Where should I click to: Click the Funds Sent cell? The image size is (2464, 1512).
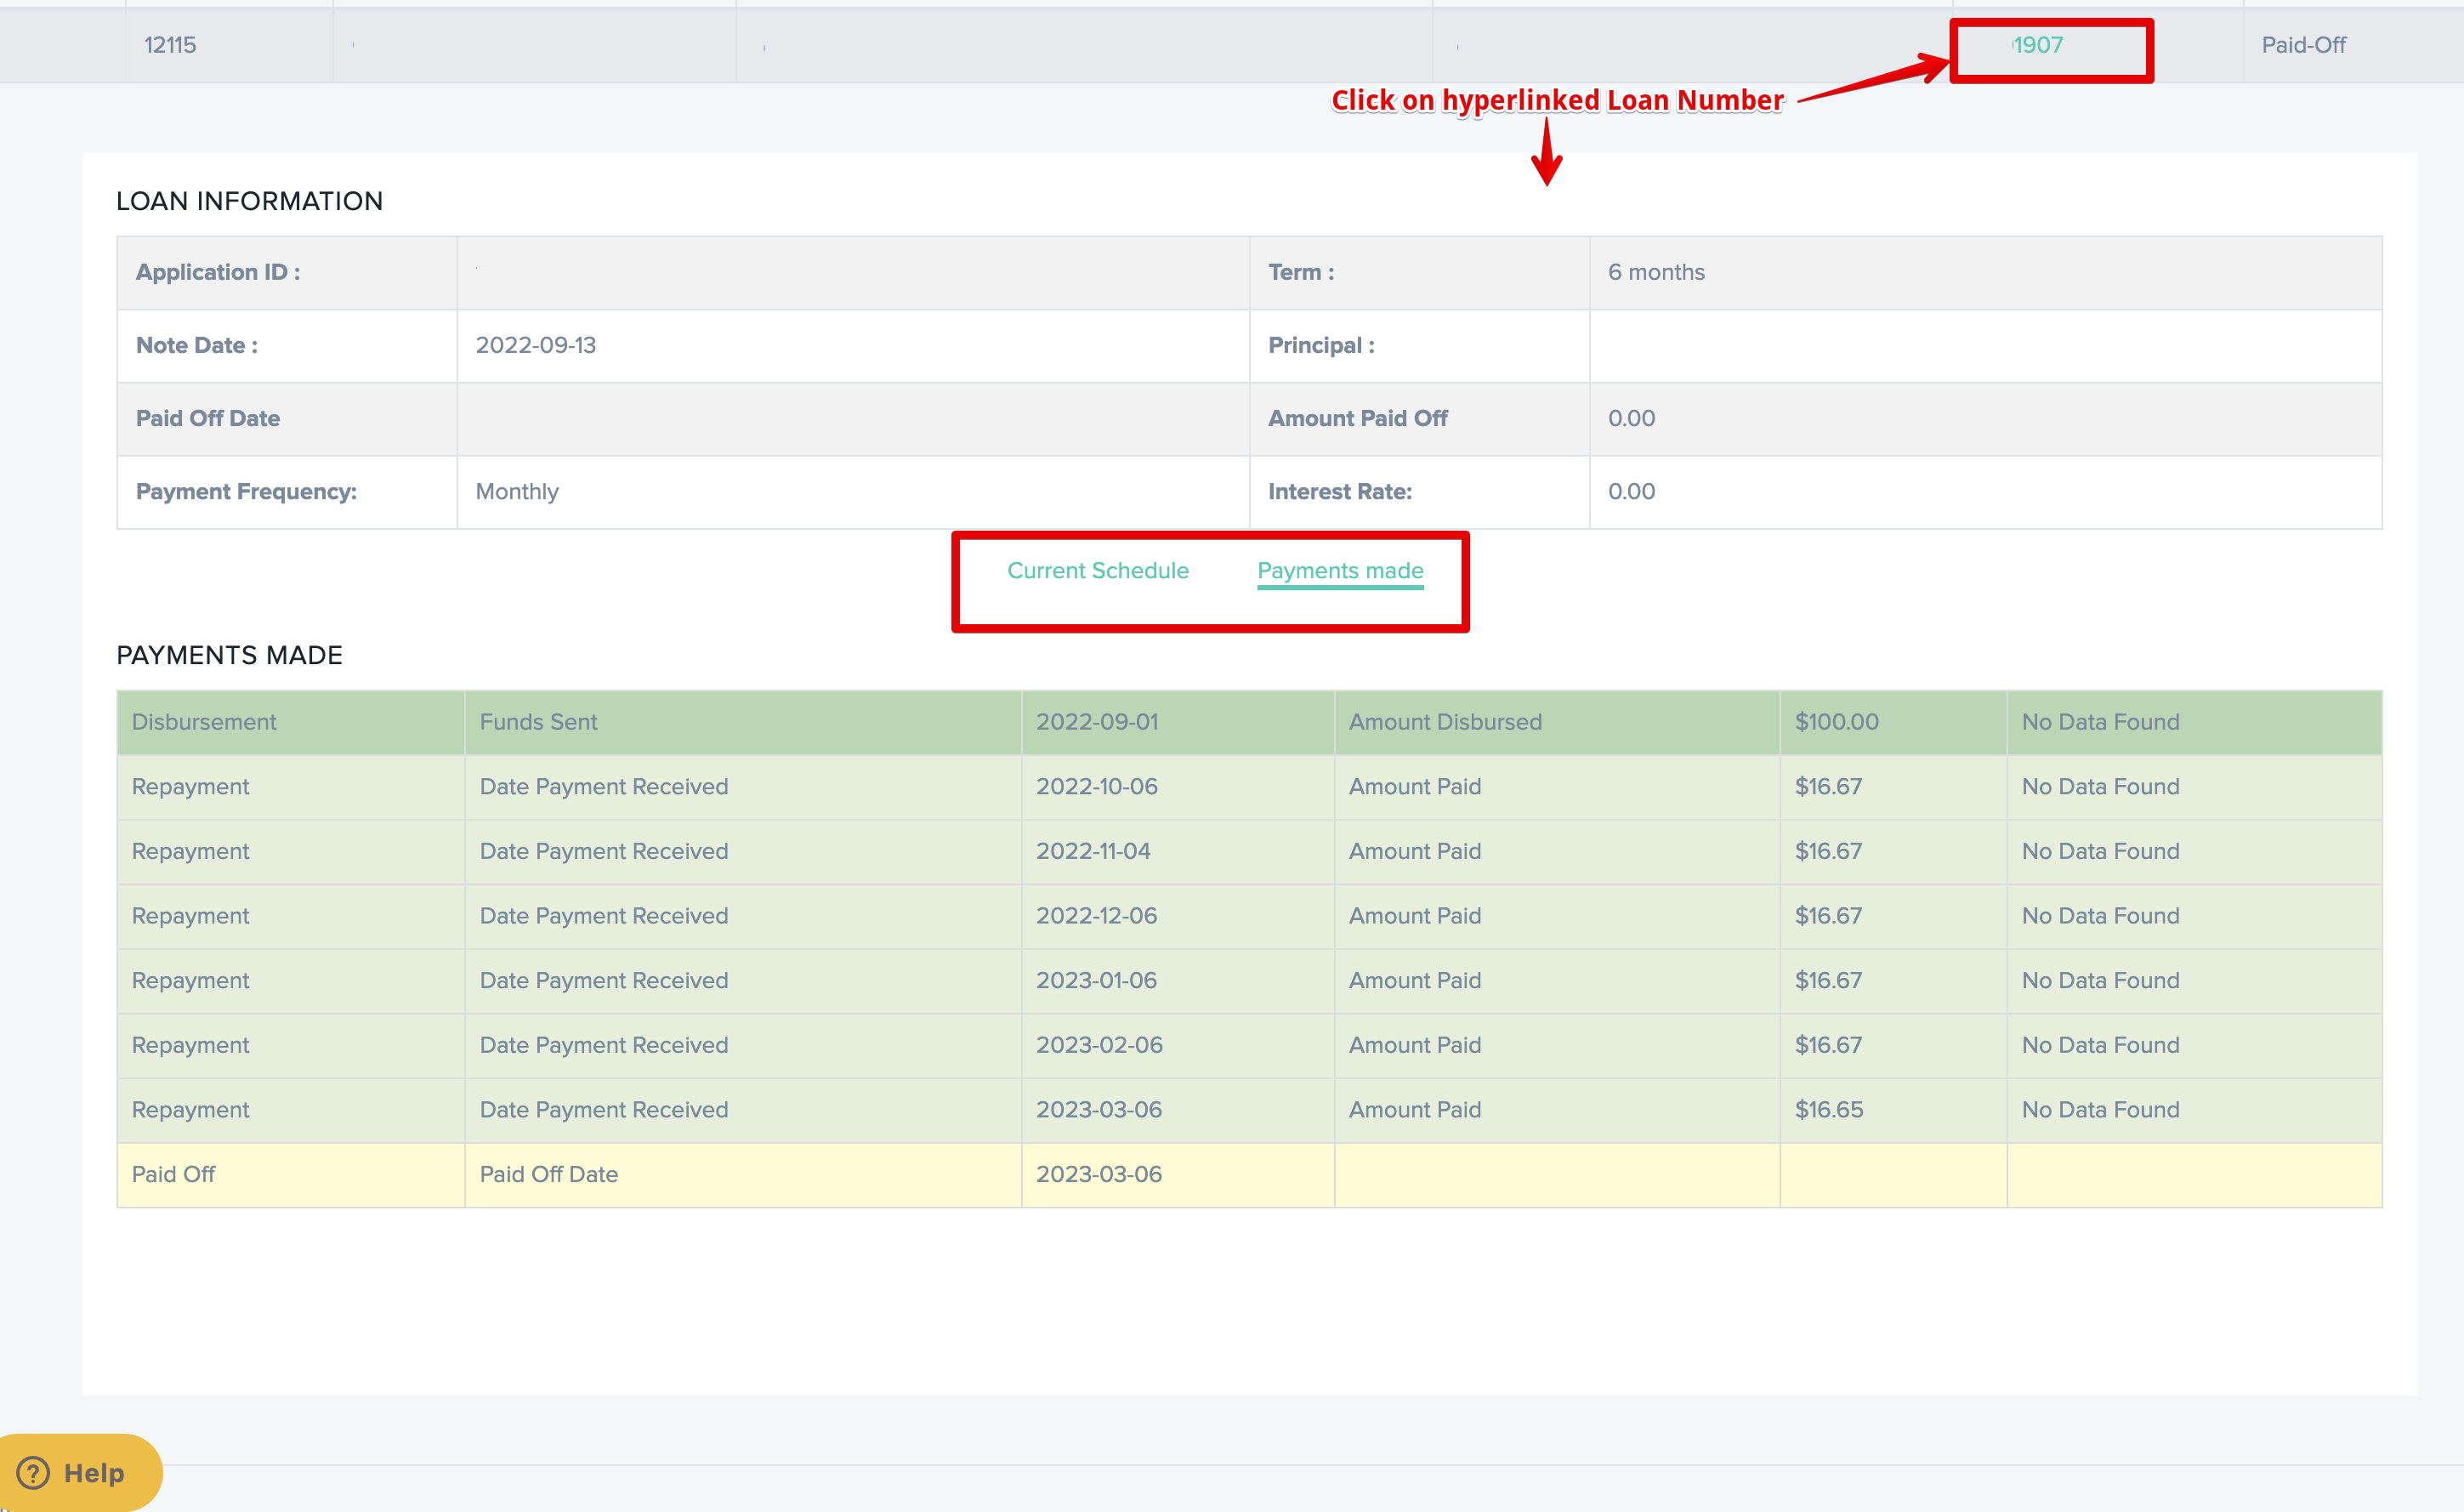point(538,722)
